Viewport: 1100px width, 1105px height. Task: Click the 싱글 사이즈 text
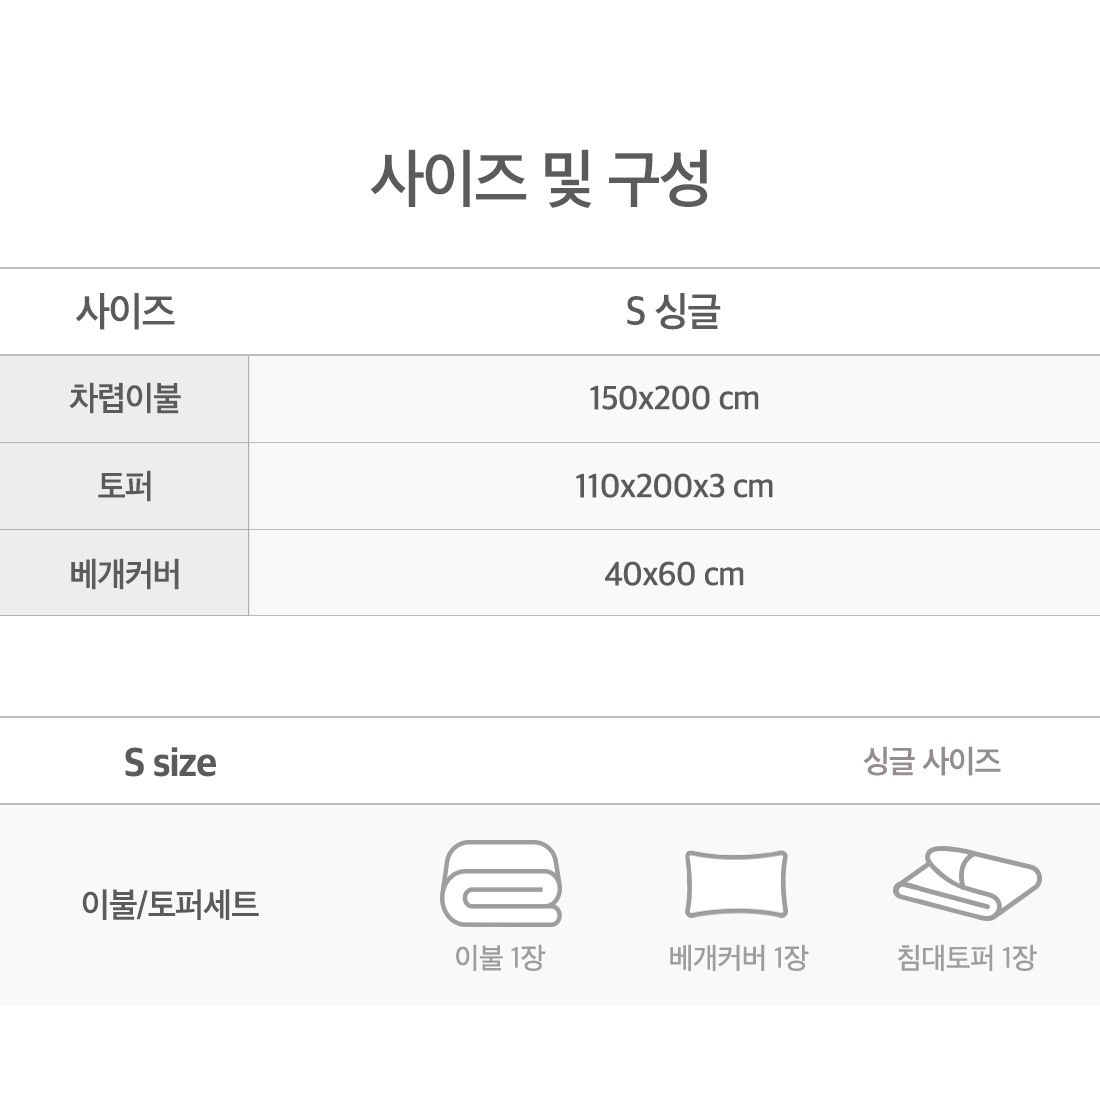pyautogui.click(x=932, y=761)
